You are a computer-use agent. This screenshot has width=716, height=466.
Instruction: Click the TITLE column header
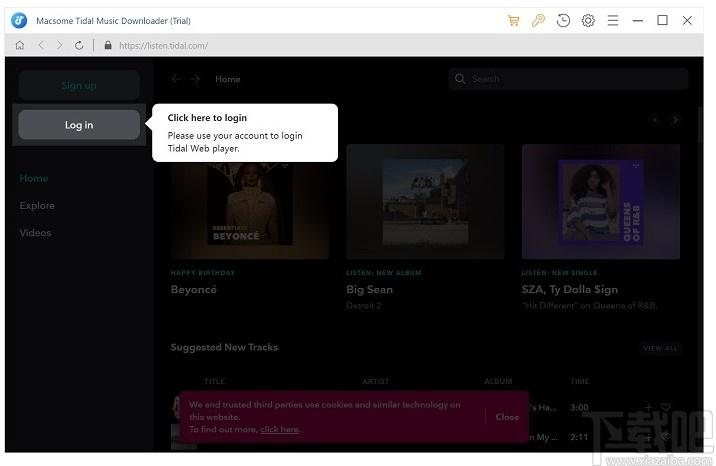click(215, 381)
